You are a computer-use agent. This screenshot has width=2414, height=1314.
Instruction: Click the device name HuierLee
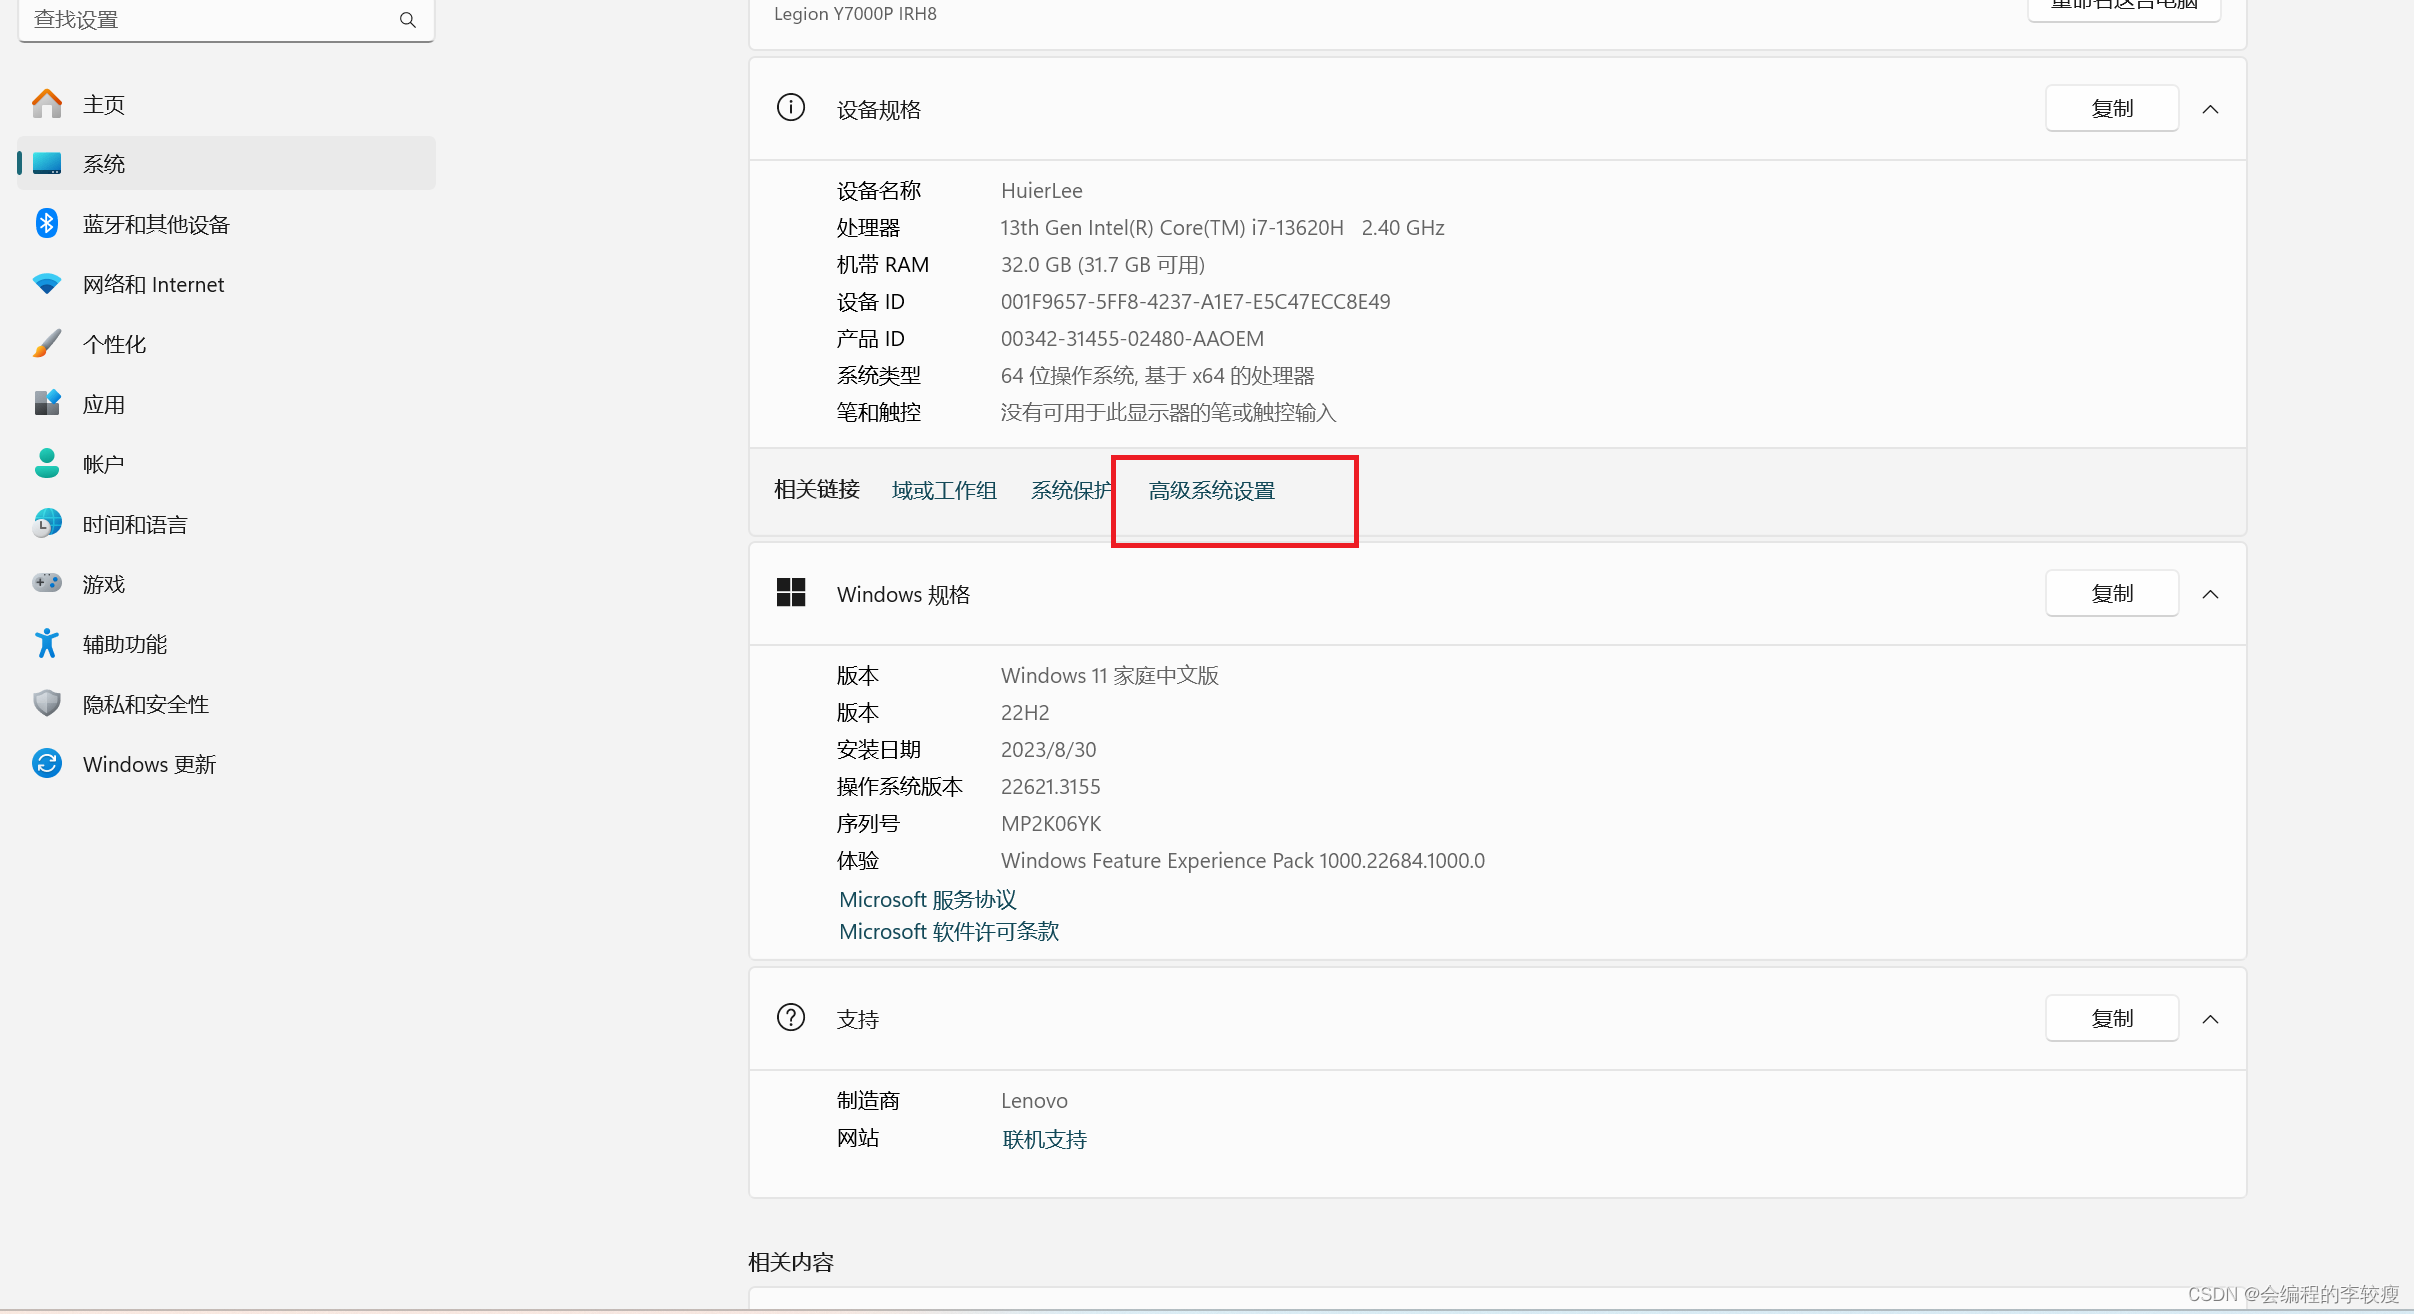[x=1041, y=190]
